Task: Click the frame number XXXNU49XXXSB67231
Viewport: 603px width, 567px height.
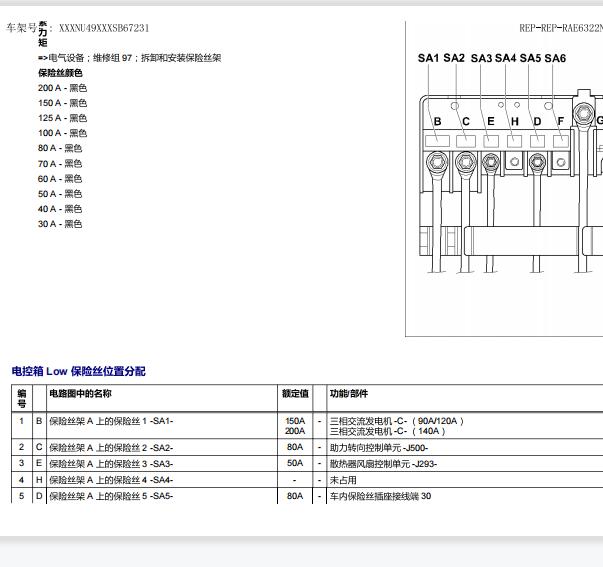Action: pos(104,28)
